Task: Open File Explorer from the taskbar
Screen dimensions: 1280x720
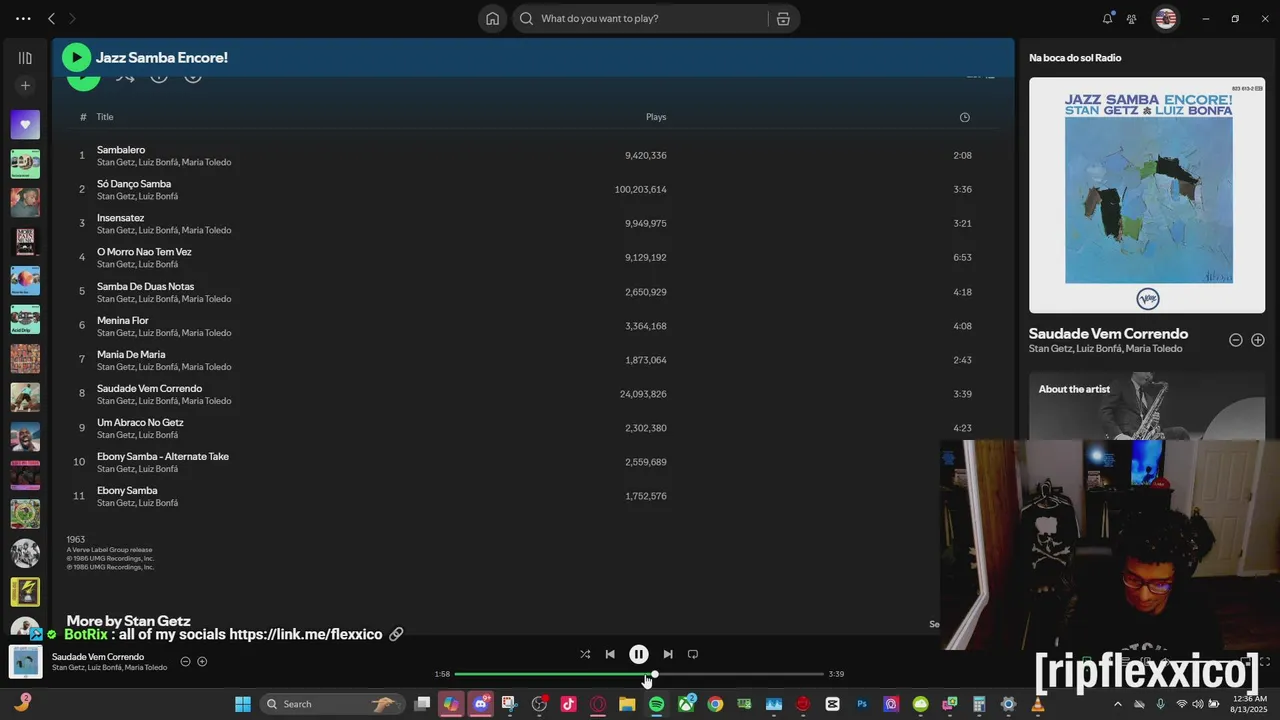Action: coord(627,704)
